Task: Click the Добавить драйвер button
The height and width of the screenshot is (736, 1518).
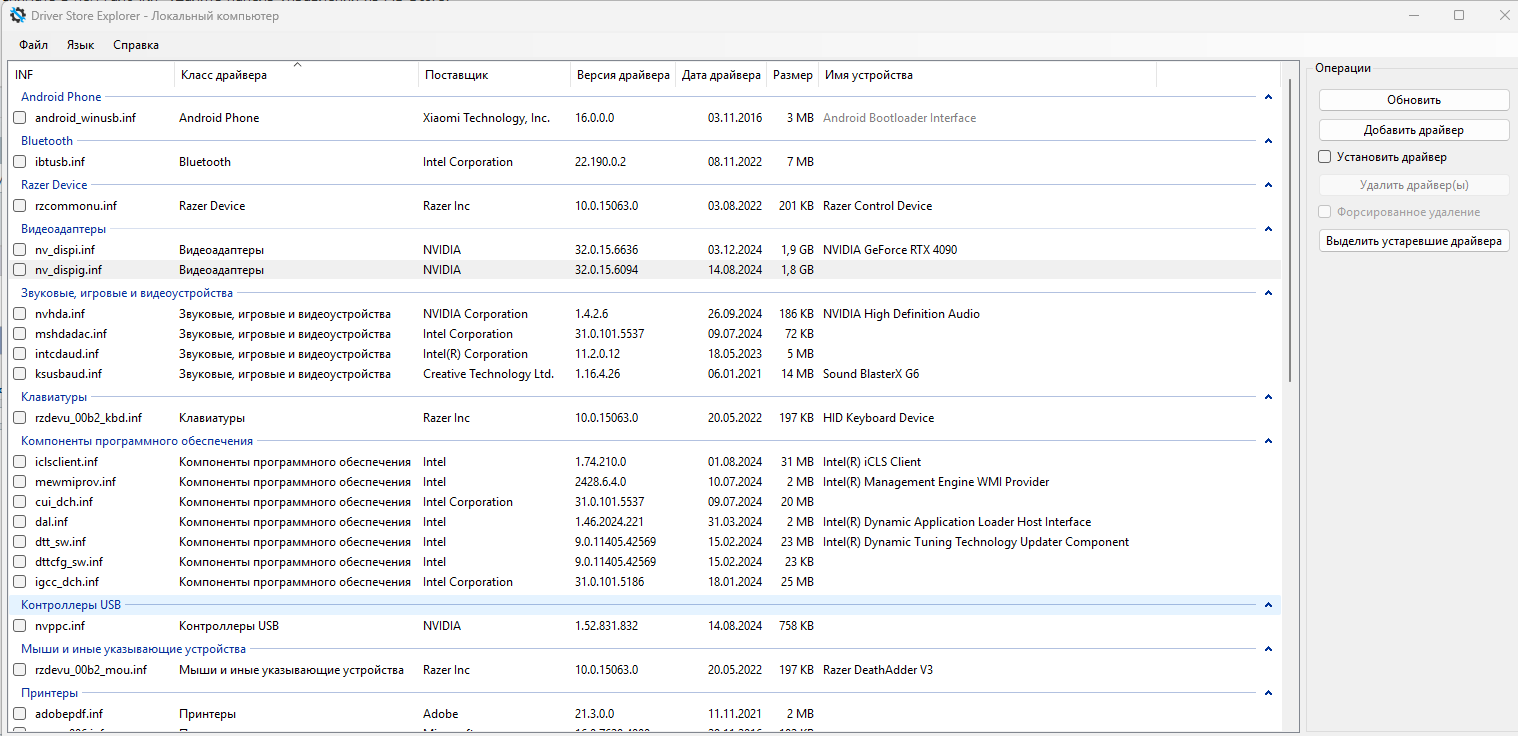Action: pos(1413,130)
